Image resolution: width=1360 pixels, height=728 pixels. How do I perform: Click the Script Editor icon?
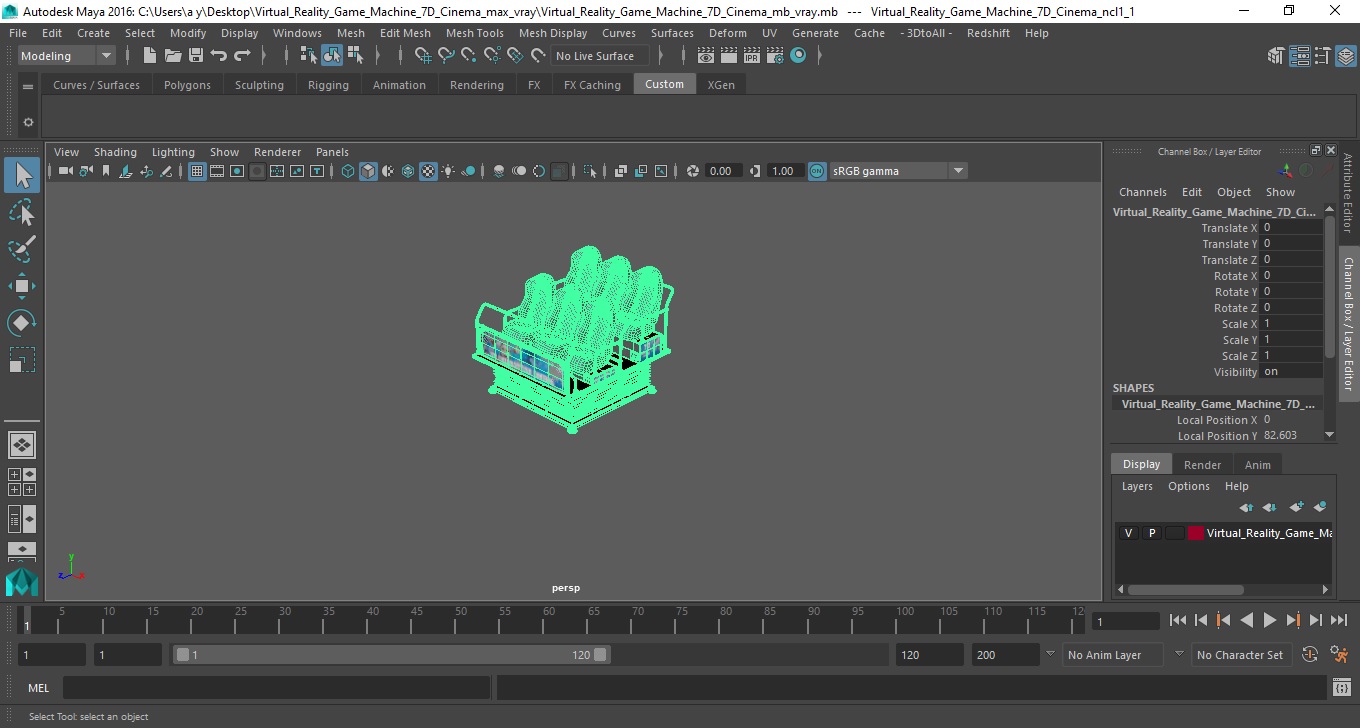click(x=1342, y=688)
